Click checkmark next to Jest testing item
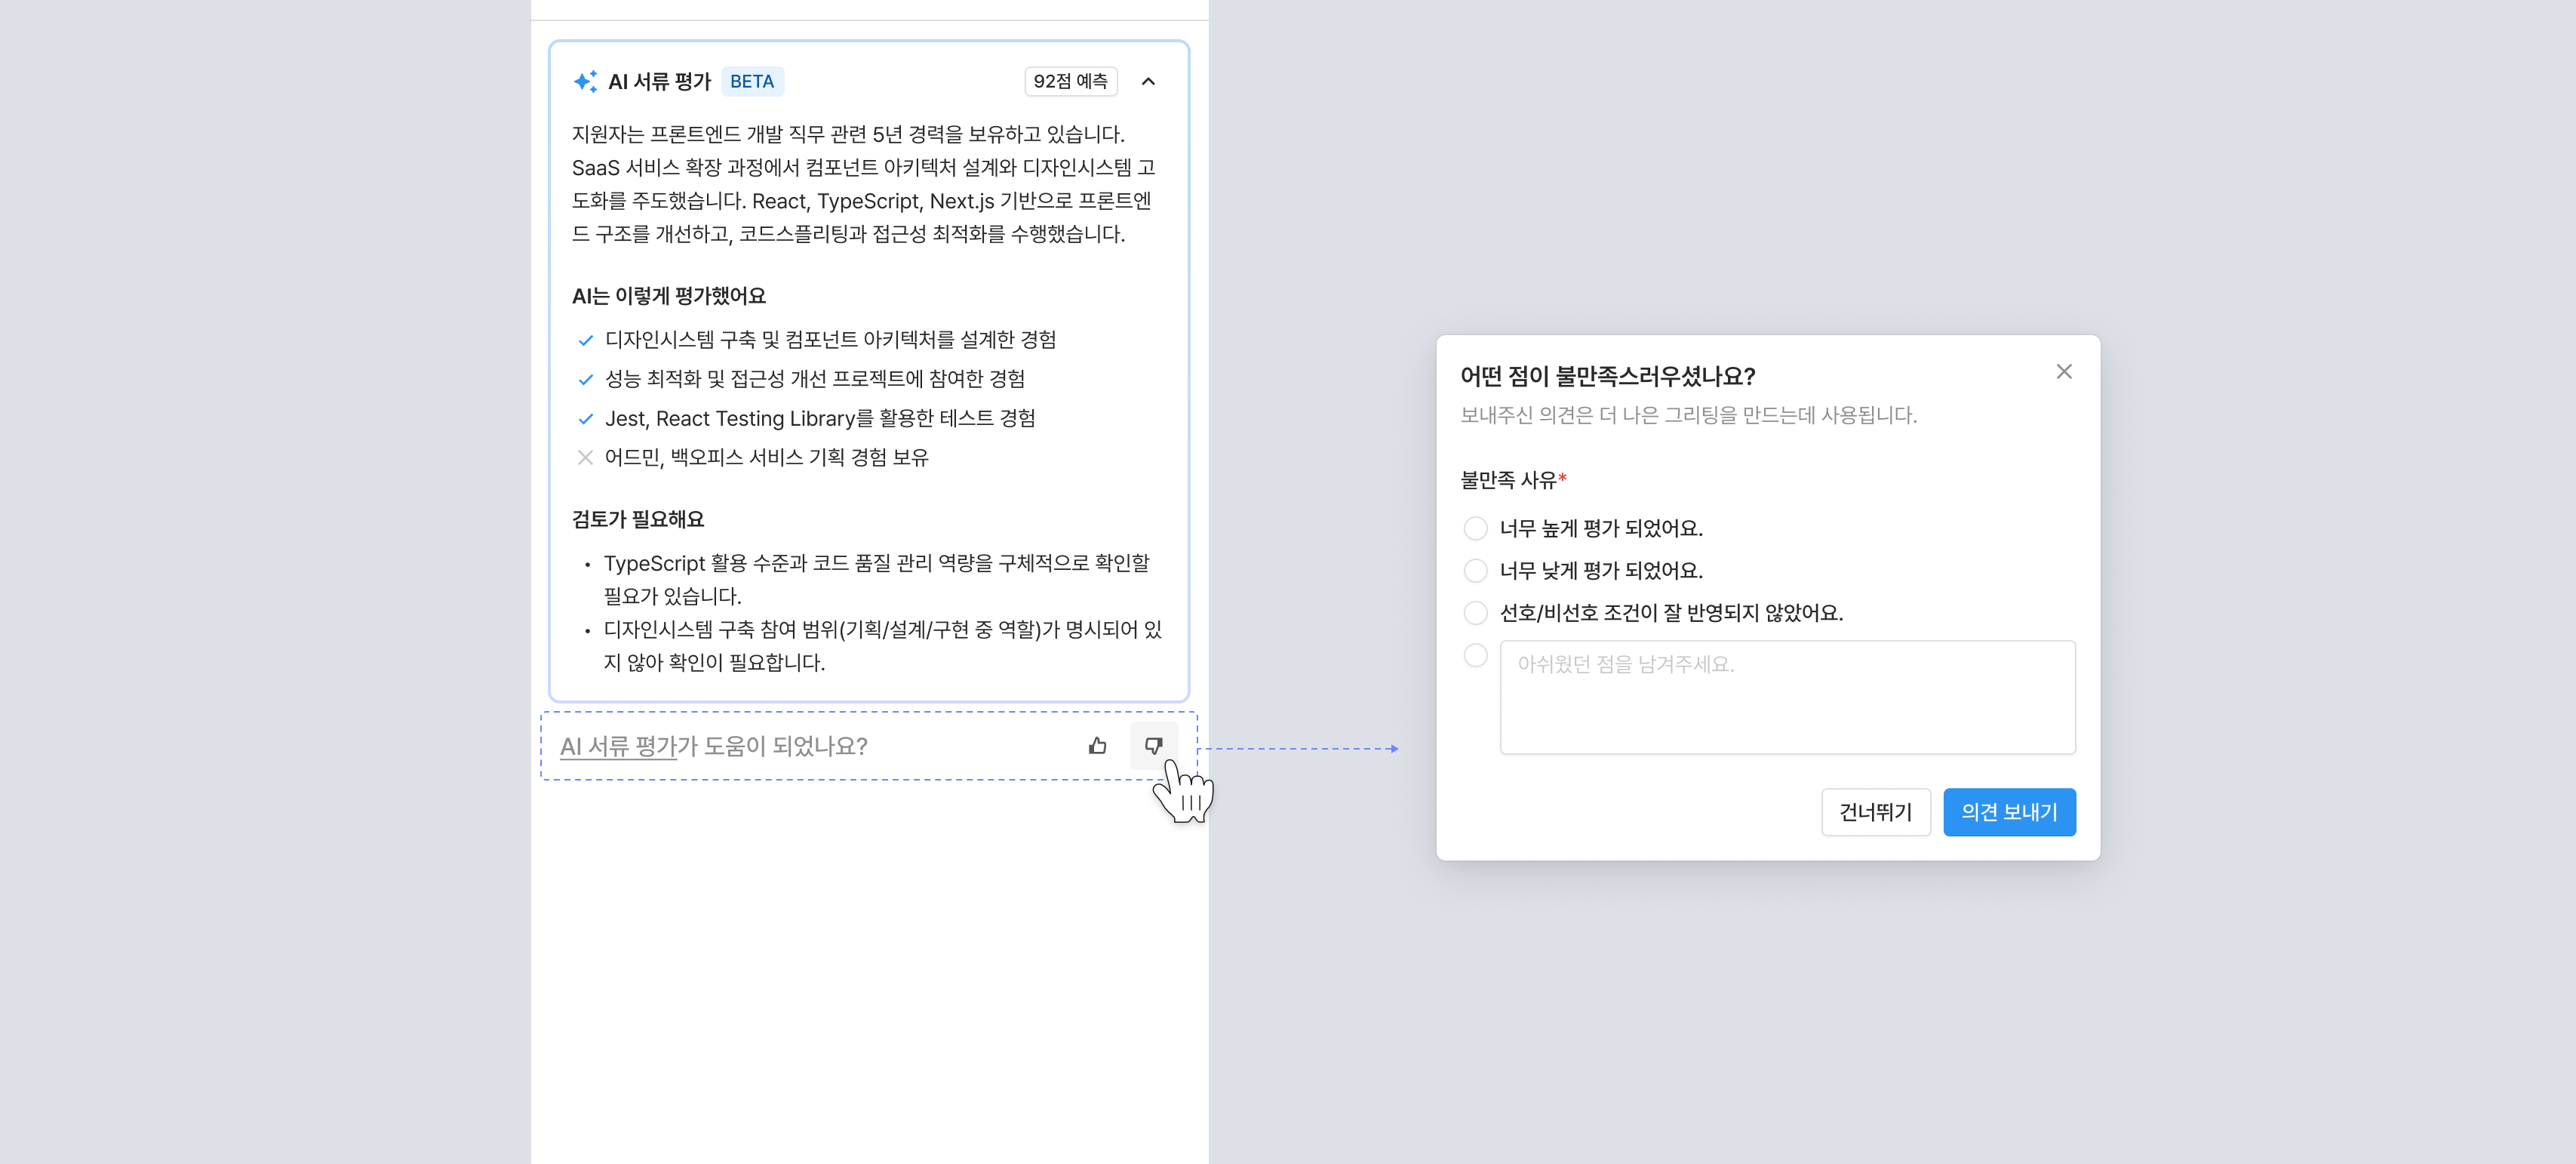Image resolution: width=2576 pixels, height=1164 pixels. tap(585, 419)
